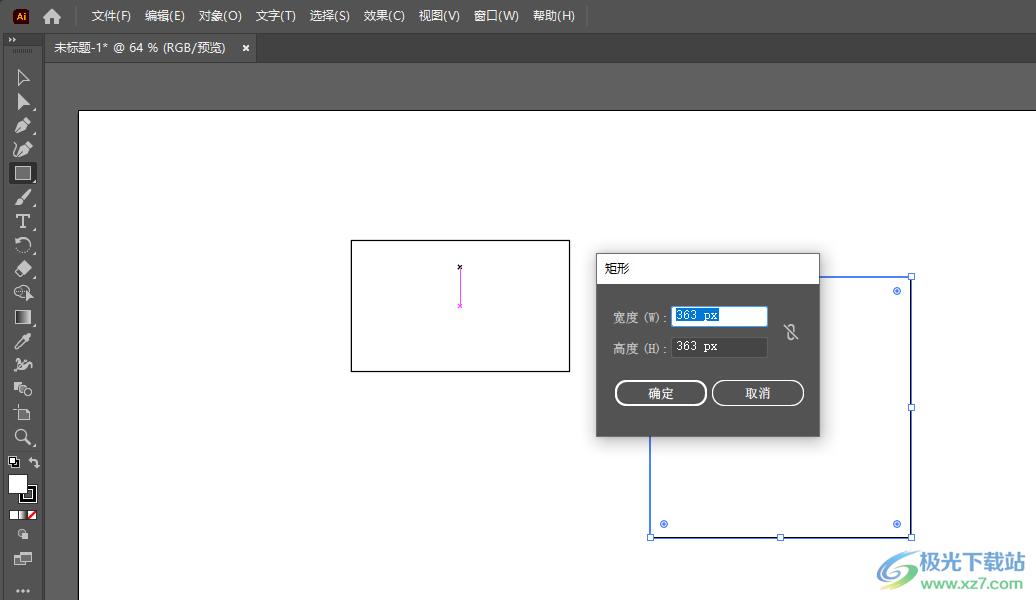Click top-right live corner widget
The image size is (1036, 600).
click(897, 291)
